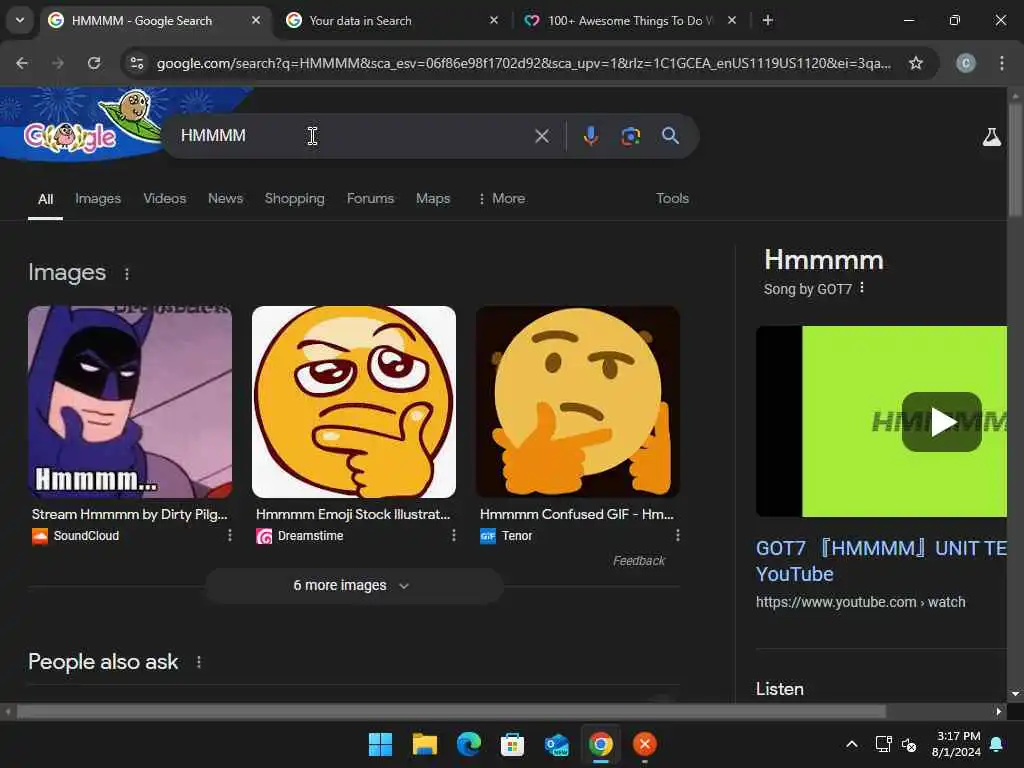The height and width of the screenshot is (768, 1024).
Task: Go back with the browser back arrow
Action: click(x=22, y=63)
